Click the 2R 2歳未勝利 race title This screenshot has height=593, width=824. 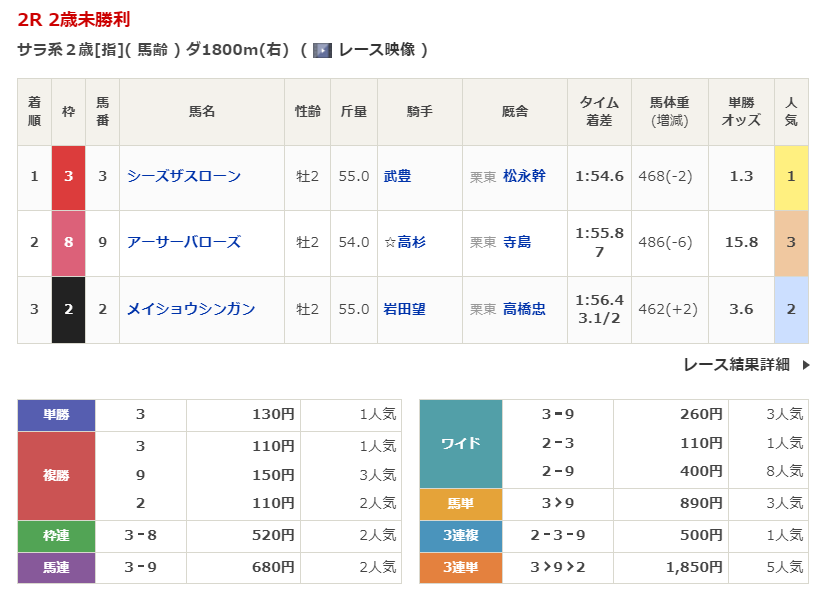[73, 20]
